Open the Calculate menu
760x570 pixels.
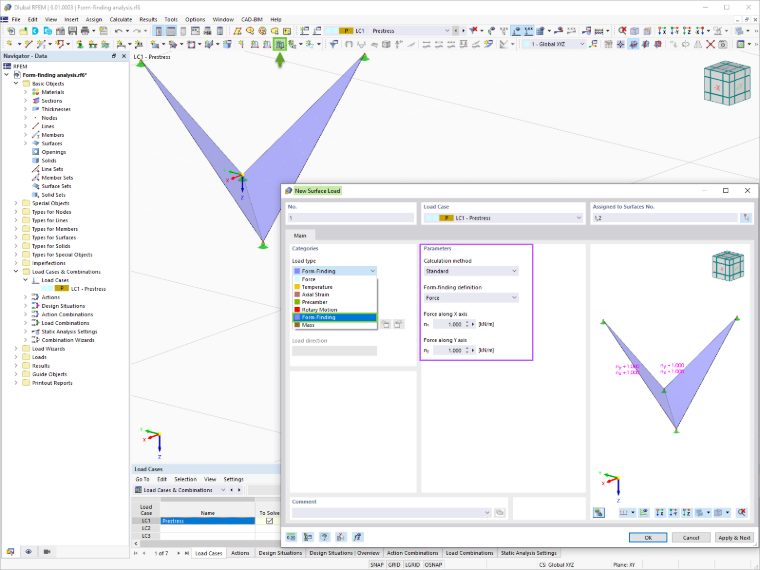tap(121, 19)
